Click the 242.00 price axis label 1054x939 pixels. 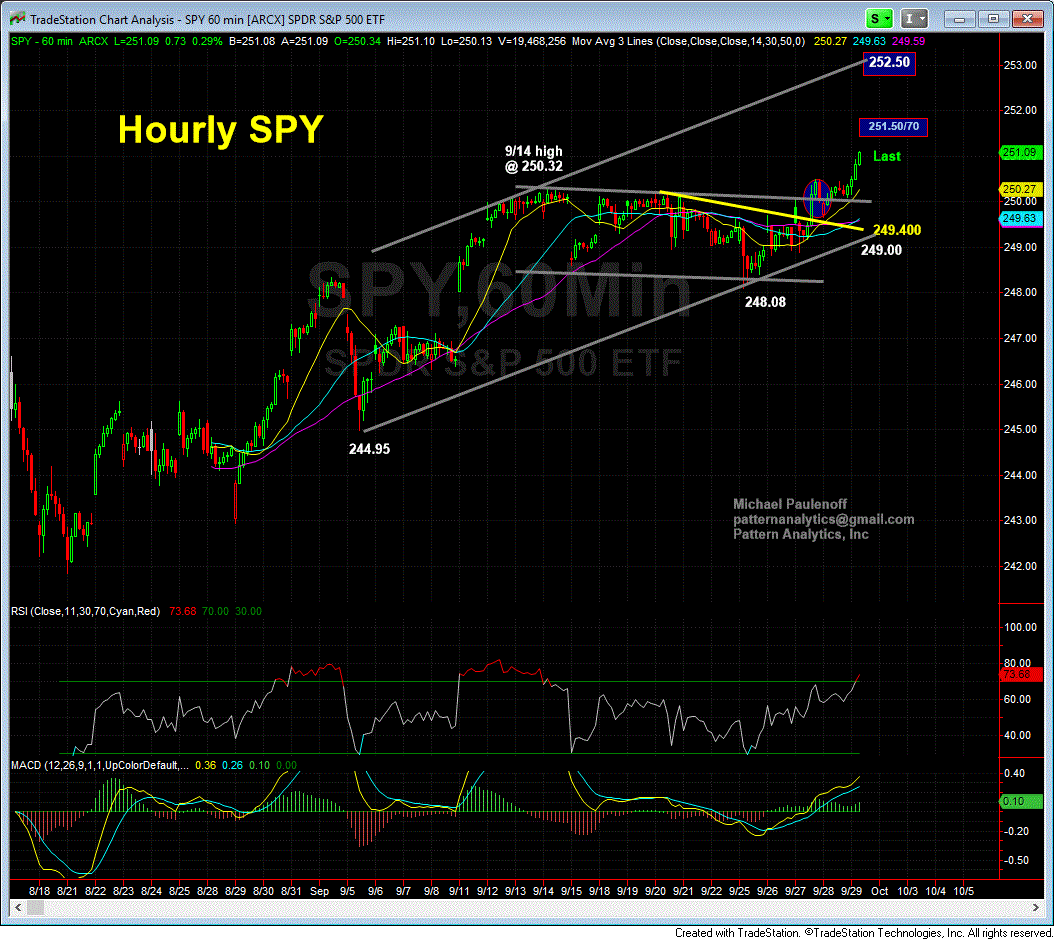(1020, 566)
